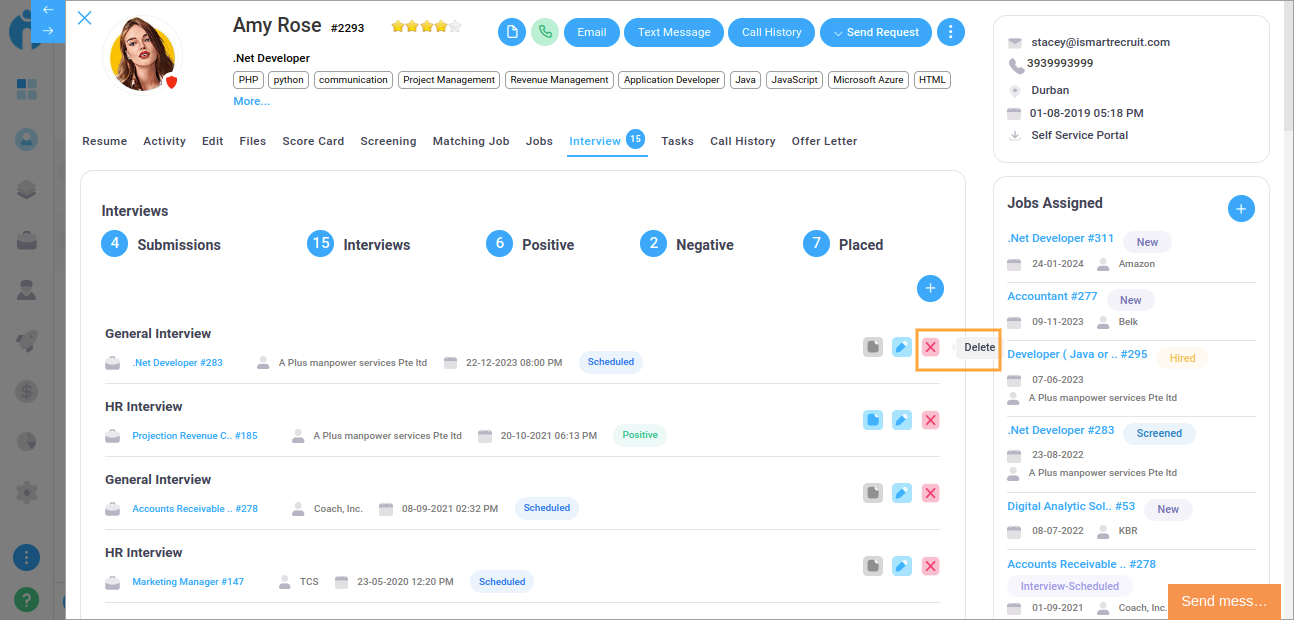
Task: Click the document icon beside the phone button
Action: click(512, 32)
